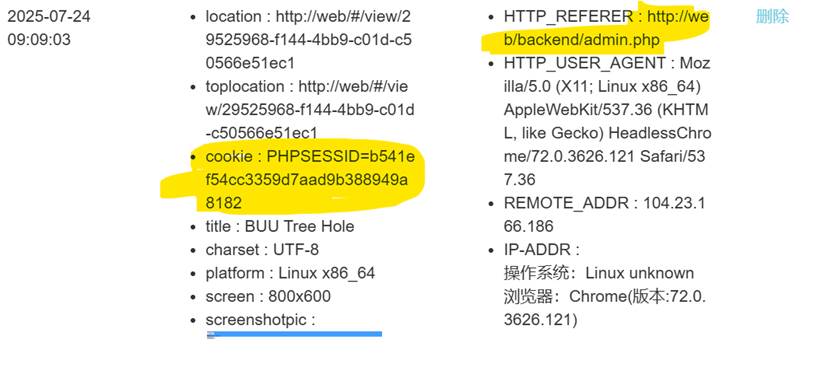Select the charset UTF-8 line
The width and height of the screenshot is (831, 371).
[262, 250]
